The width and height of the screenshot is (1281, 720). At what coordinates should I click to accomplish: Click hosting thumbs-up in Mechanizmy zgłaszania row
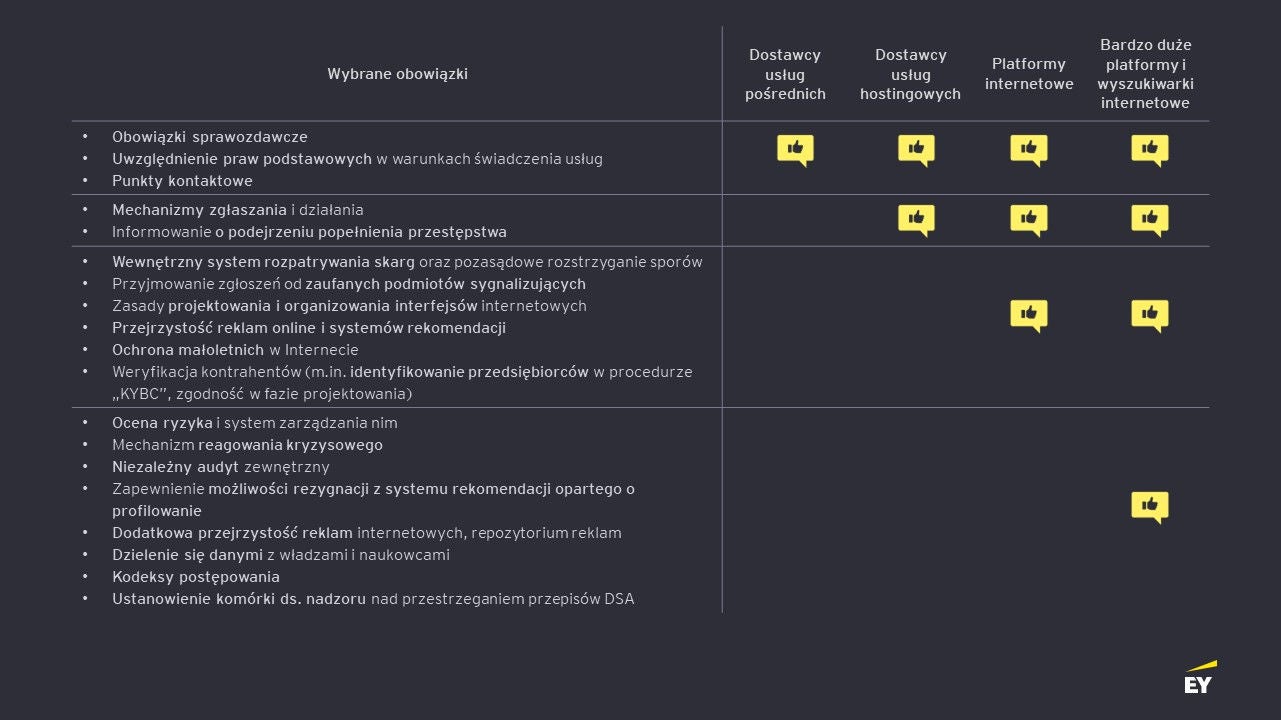click(916, 220)
